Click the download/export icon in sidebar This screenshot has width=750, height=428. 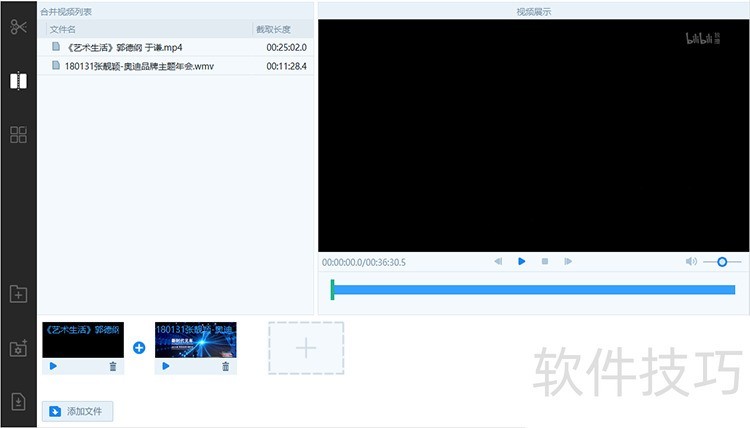pos(18,402)
